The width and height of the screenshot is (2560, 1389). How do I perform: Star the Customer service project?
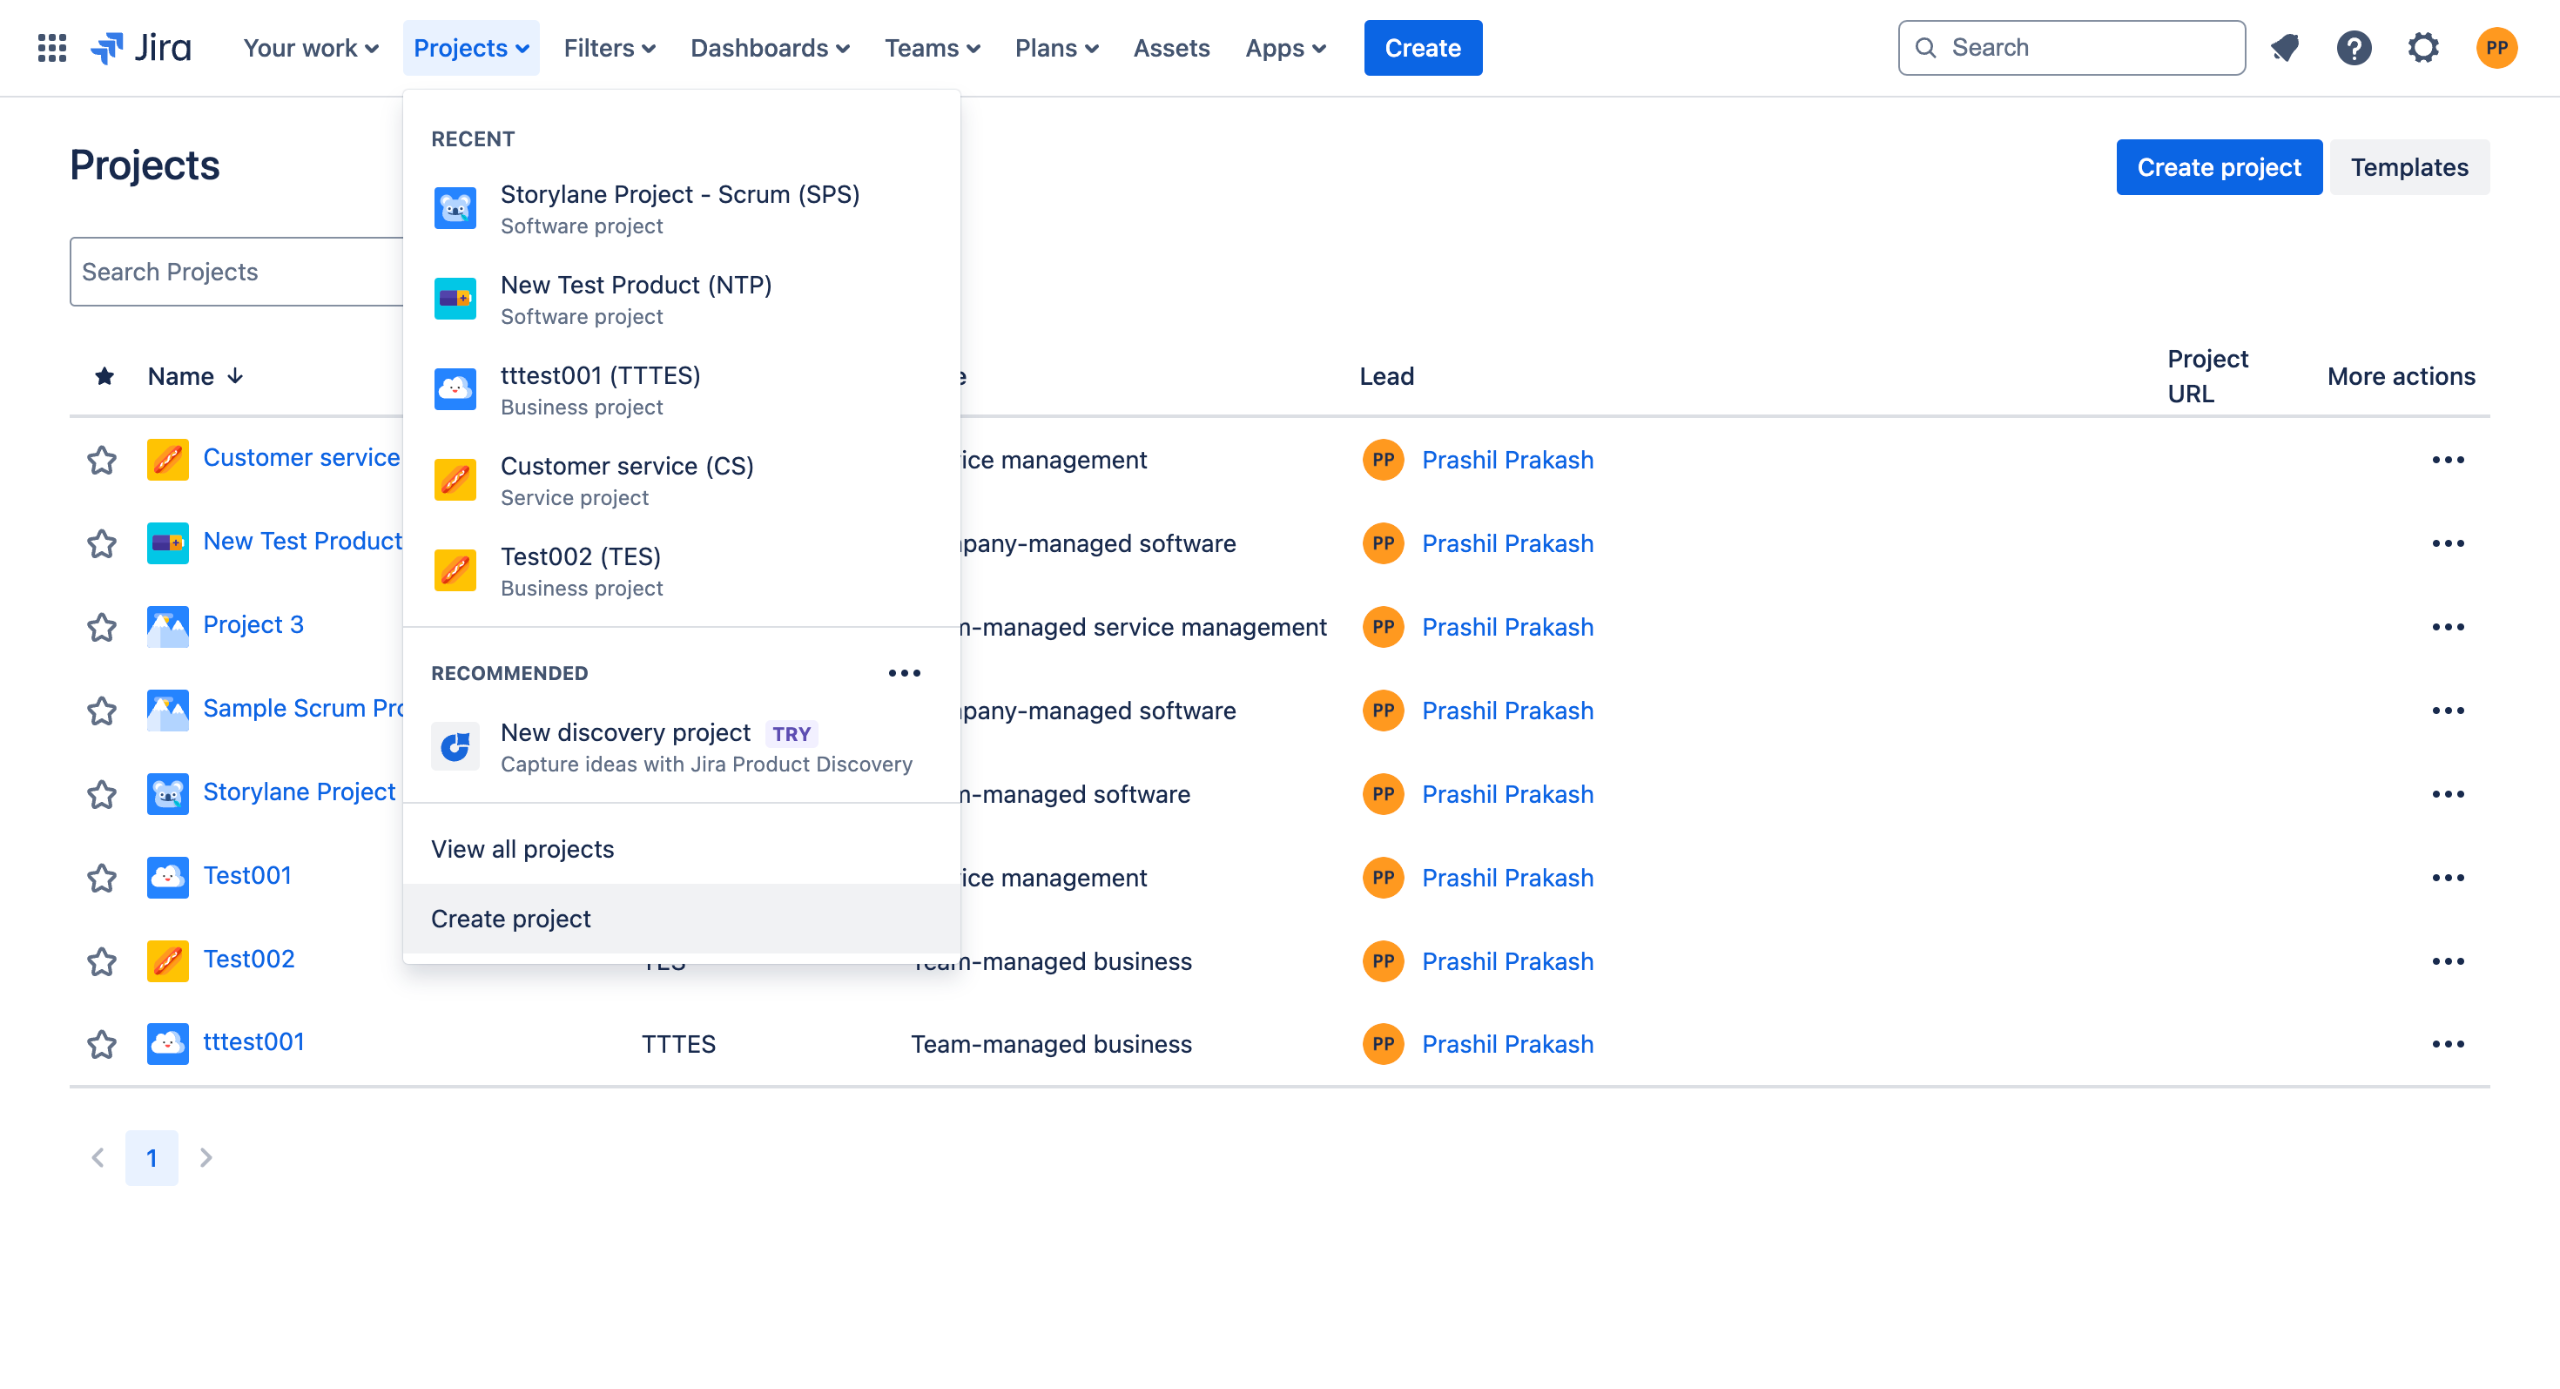pyautogui.click(x=102, y=460)
